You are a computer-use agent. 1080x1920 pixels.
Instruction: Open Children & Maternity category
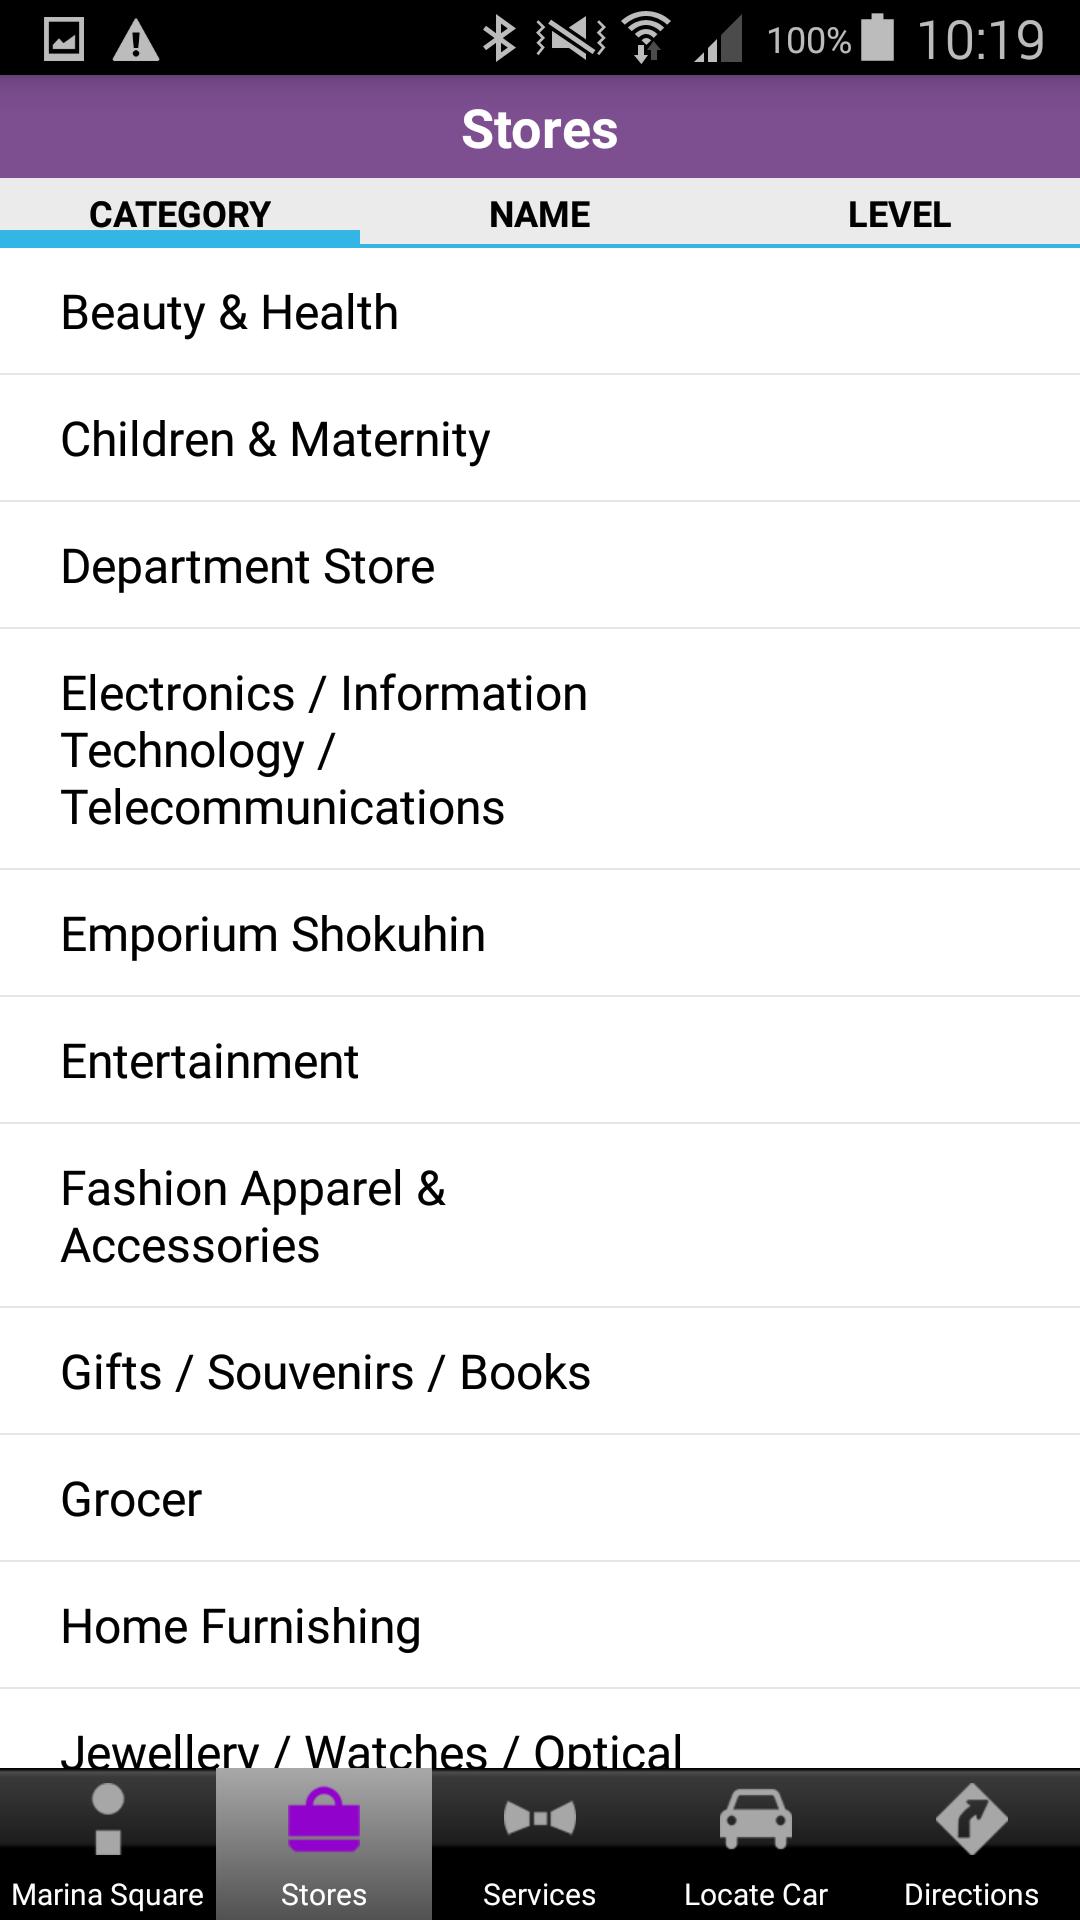tap(276, 440)
